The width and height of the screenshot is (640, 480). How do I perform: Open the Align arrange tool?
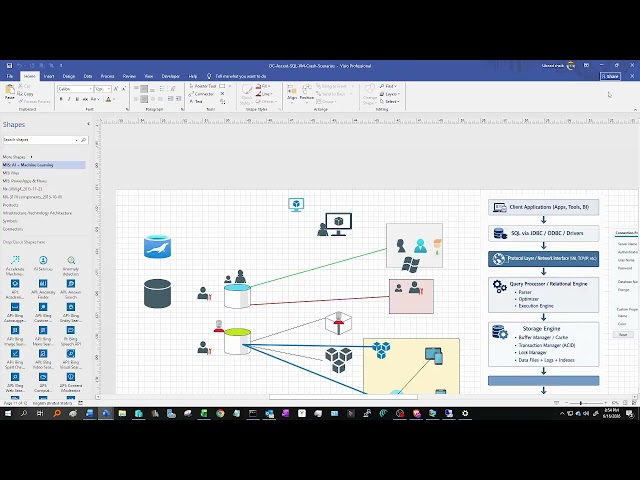tap(292, 93)
